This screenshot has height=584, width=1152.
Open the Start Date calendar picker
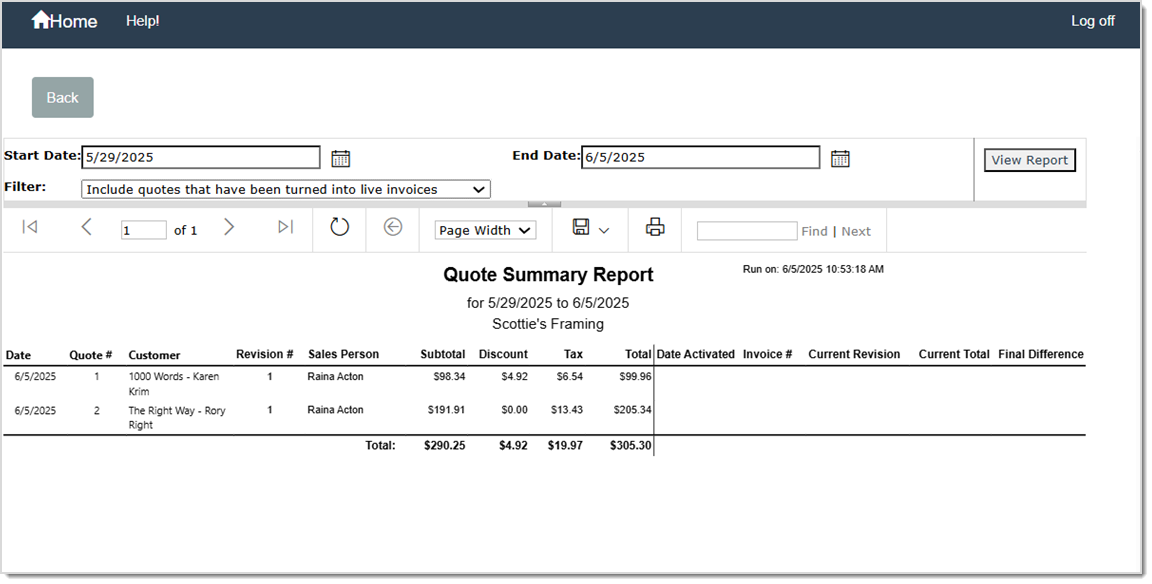(x=340, y=157)
